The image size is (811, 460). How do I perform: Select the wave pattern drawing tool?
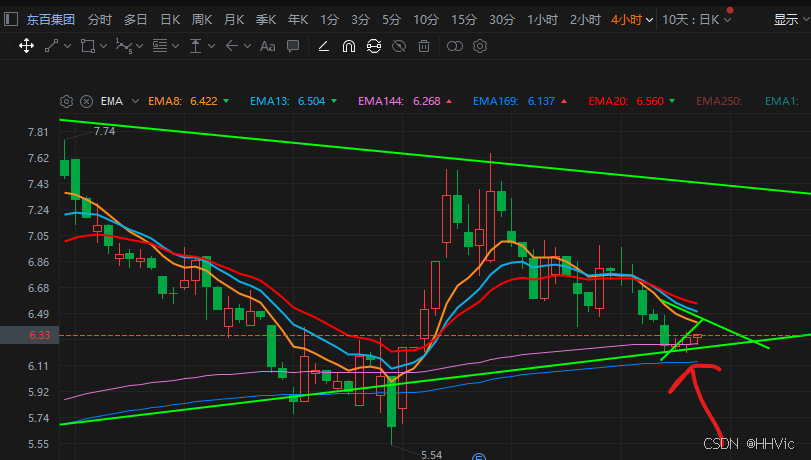(124, 46)
